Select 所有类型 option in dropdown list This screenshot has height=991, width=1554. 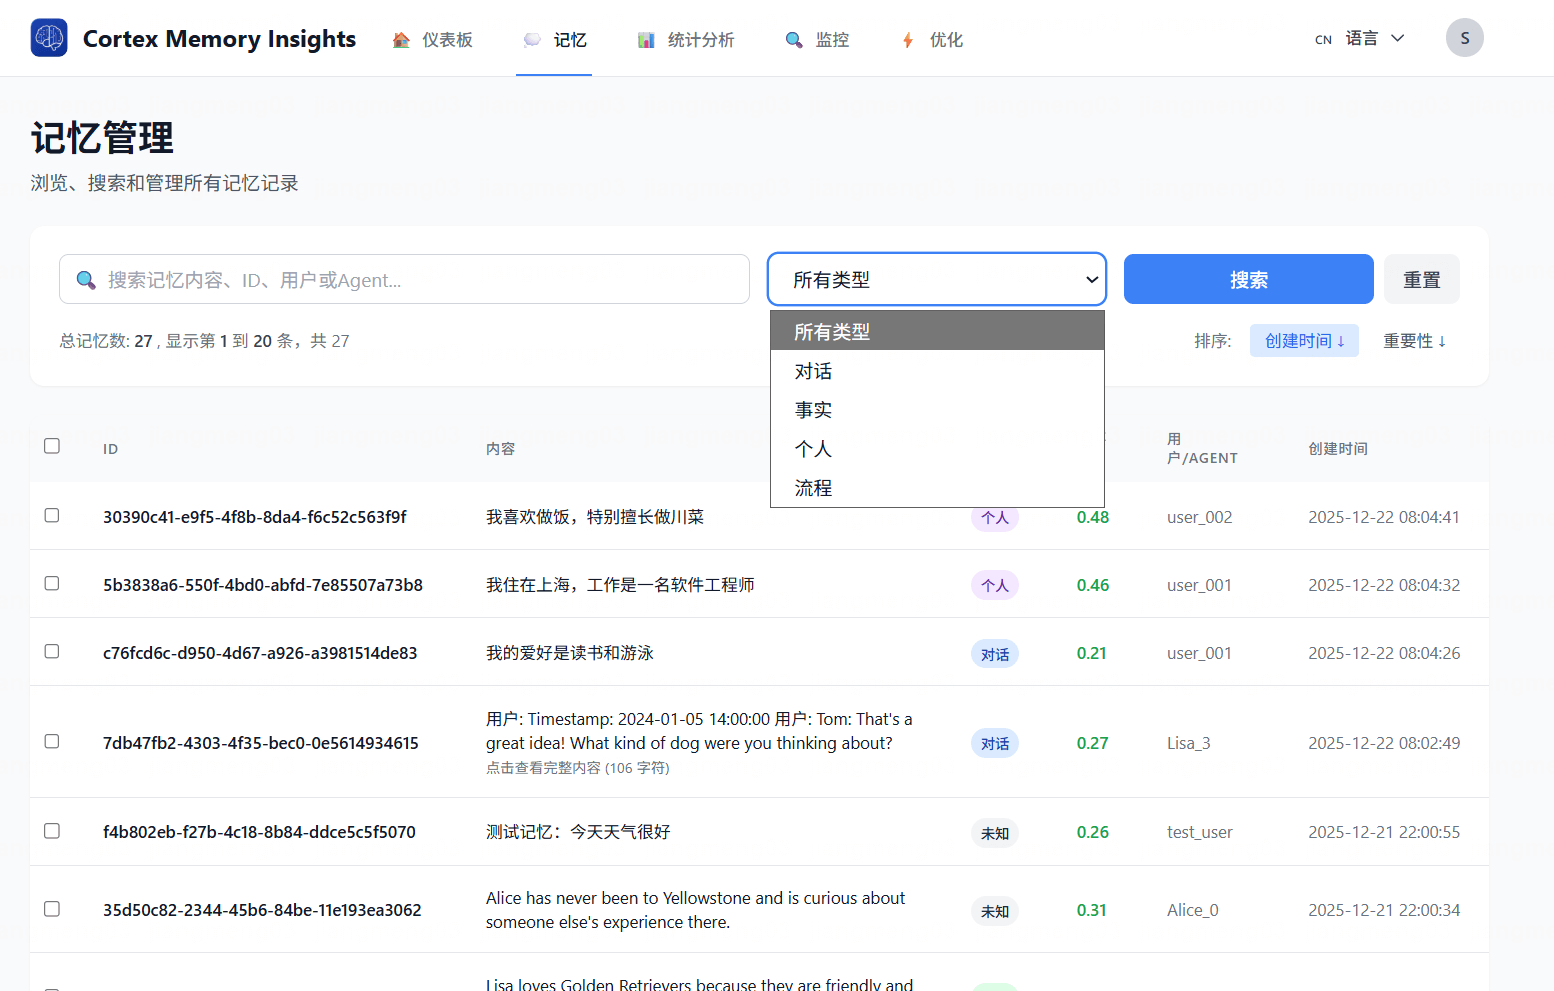[937, 331]
